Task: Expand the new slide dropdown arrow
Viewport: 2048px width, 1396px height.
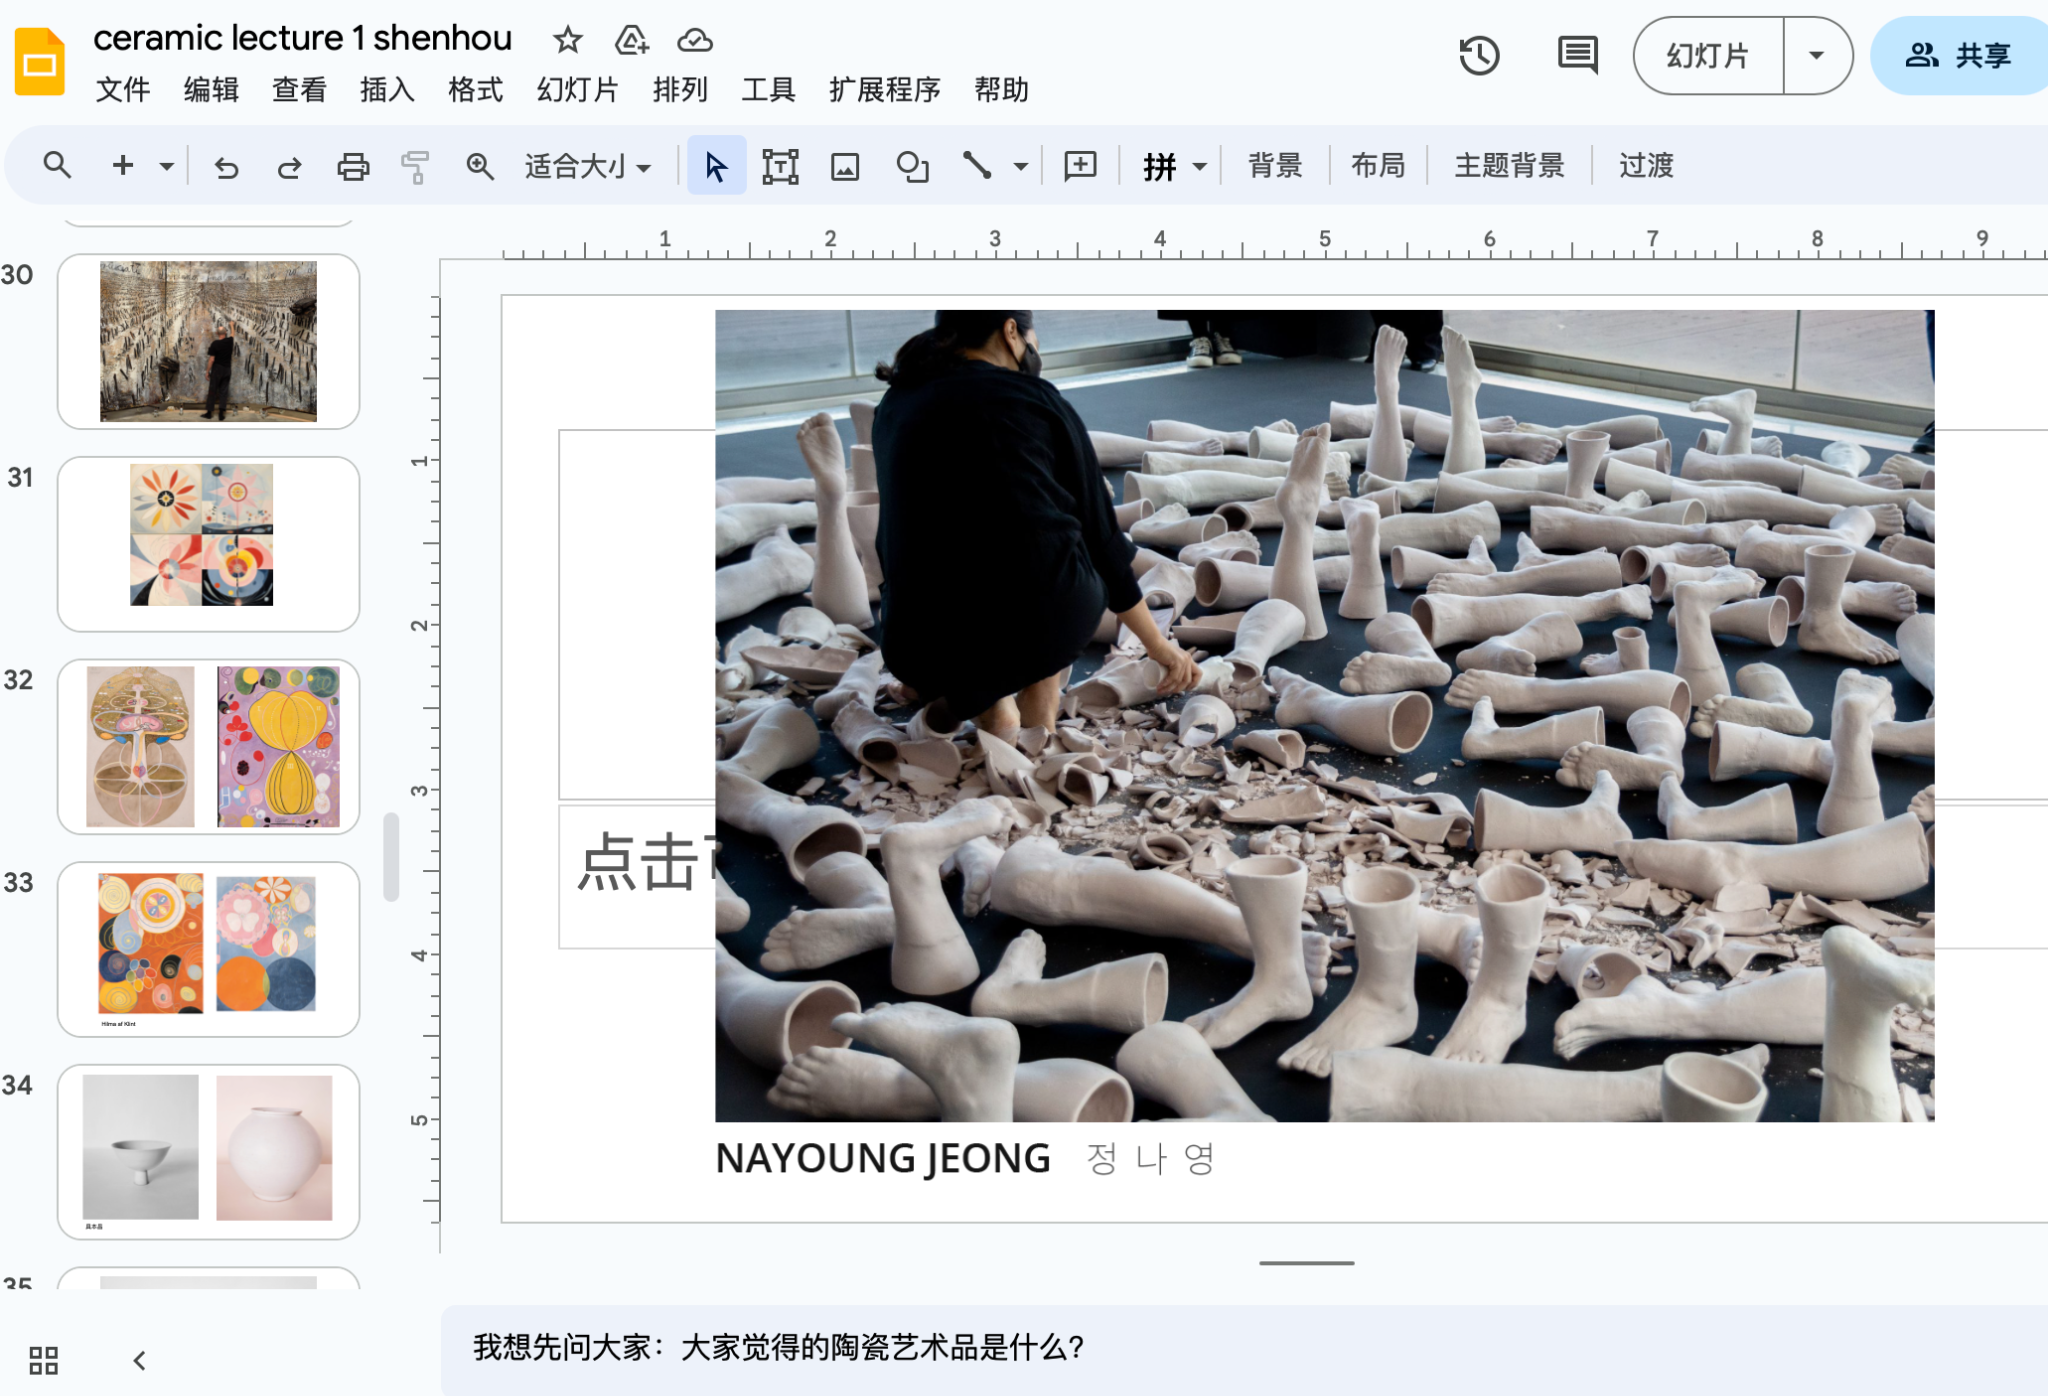Action: pos(167,166)
